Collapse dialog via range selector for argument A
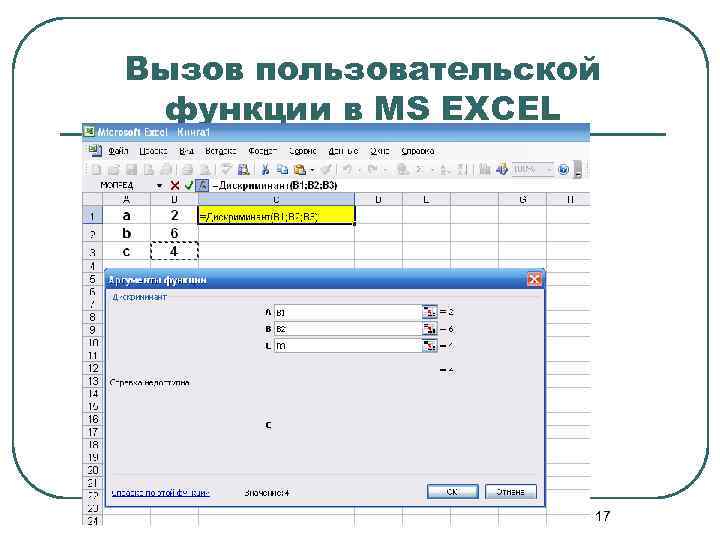Image resolution: width=720 pixels, height=540 pixels. [x=429, y=312]
